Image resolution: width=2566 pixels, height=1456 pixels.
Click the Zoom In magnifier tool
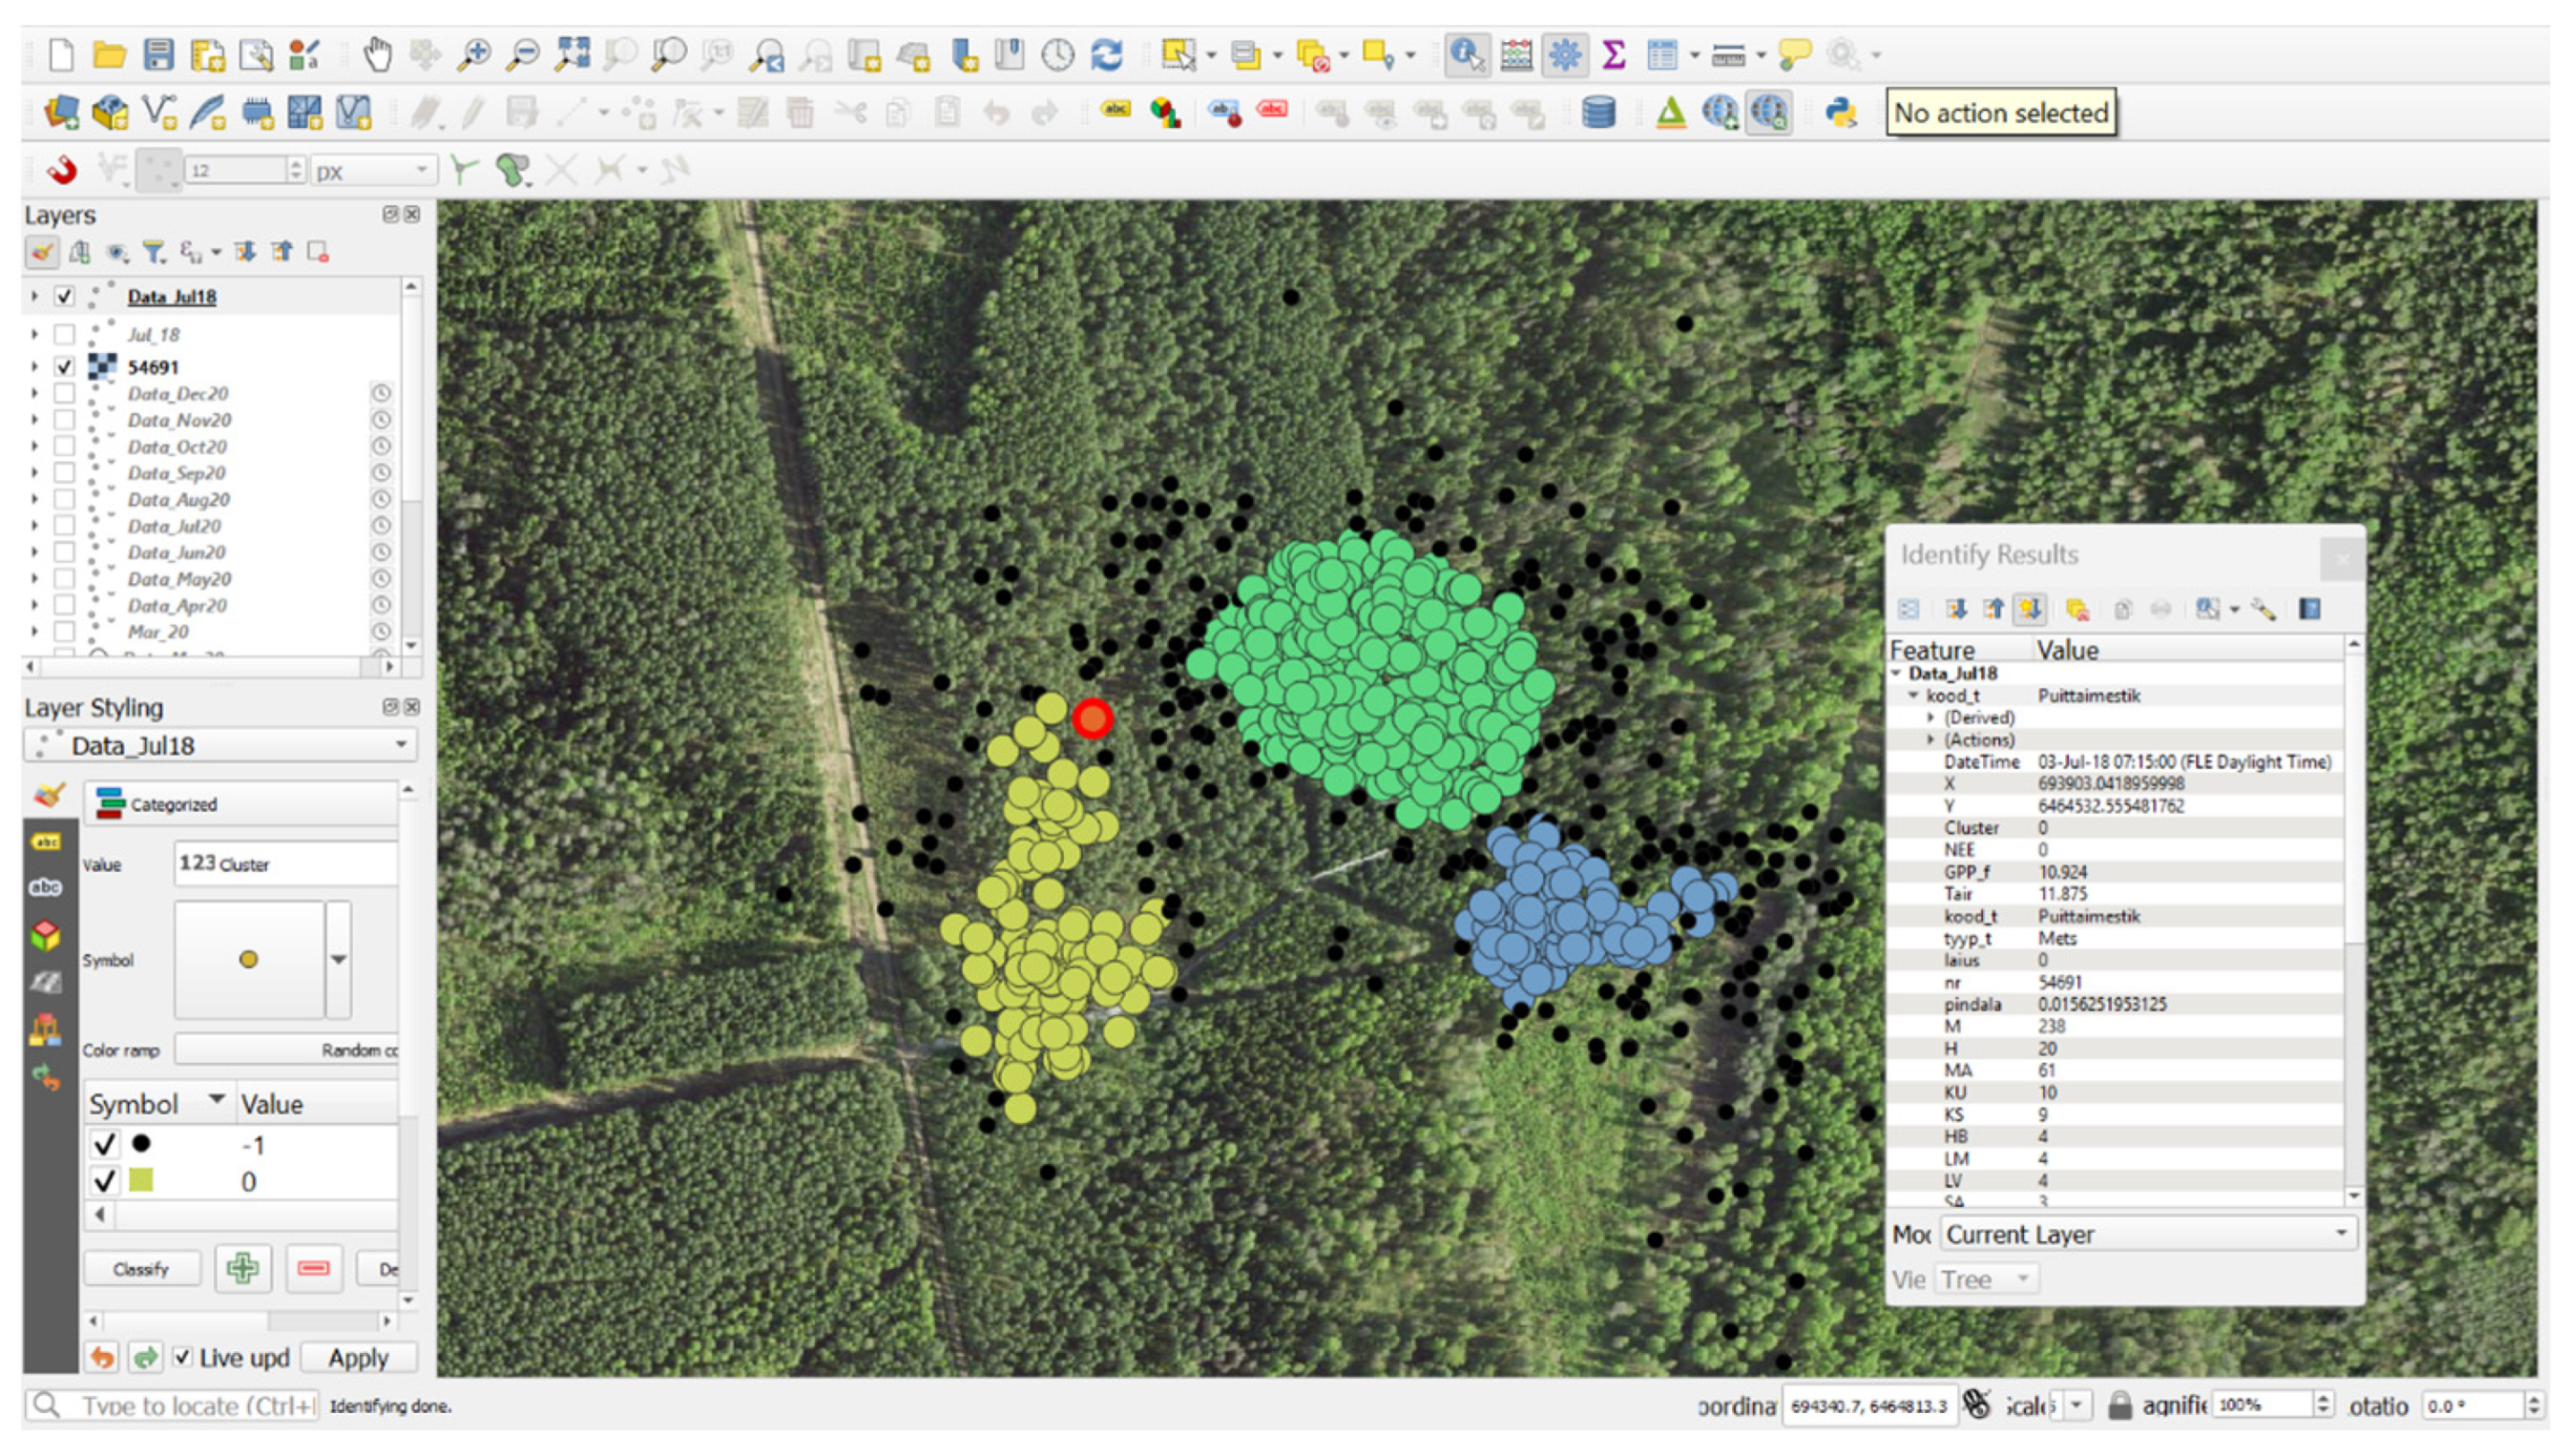tap(474, 54)
